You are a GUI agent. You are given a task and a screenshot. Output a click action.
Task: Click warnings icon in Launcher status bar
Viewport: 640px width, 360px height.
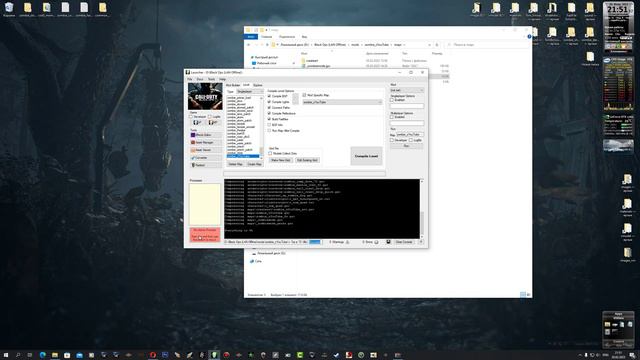tap(347, 242)
